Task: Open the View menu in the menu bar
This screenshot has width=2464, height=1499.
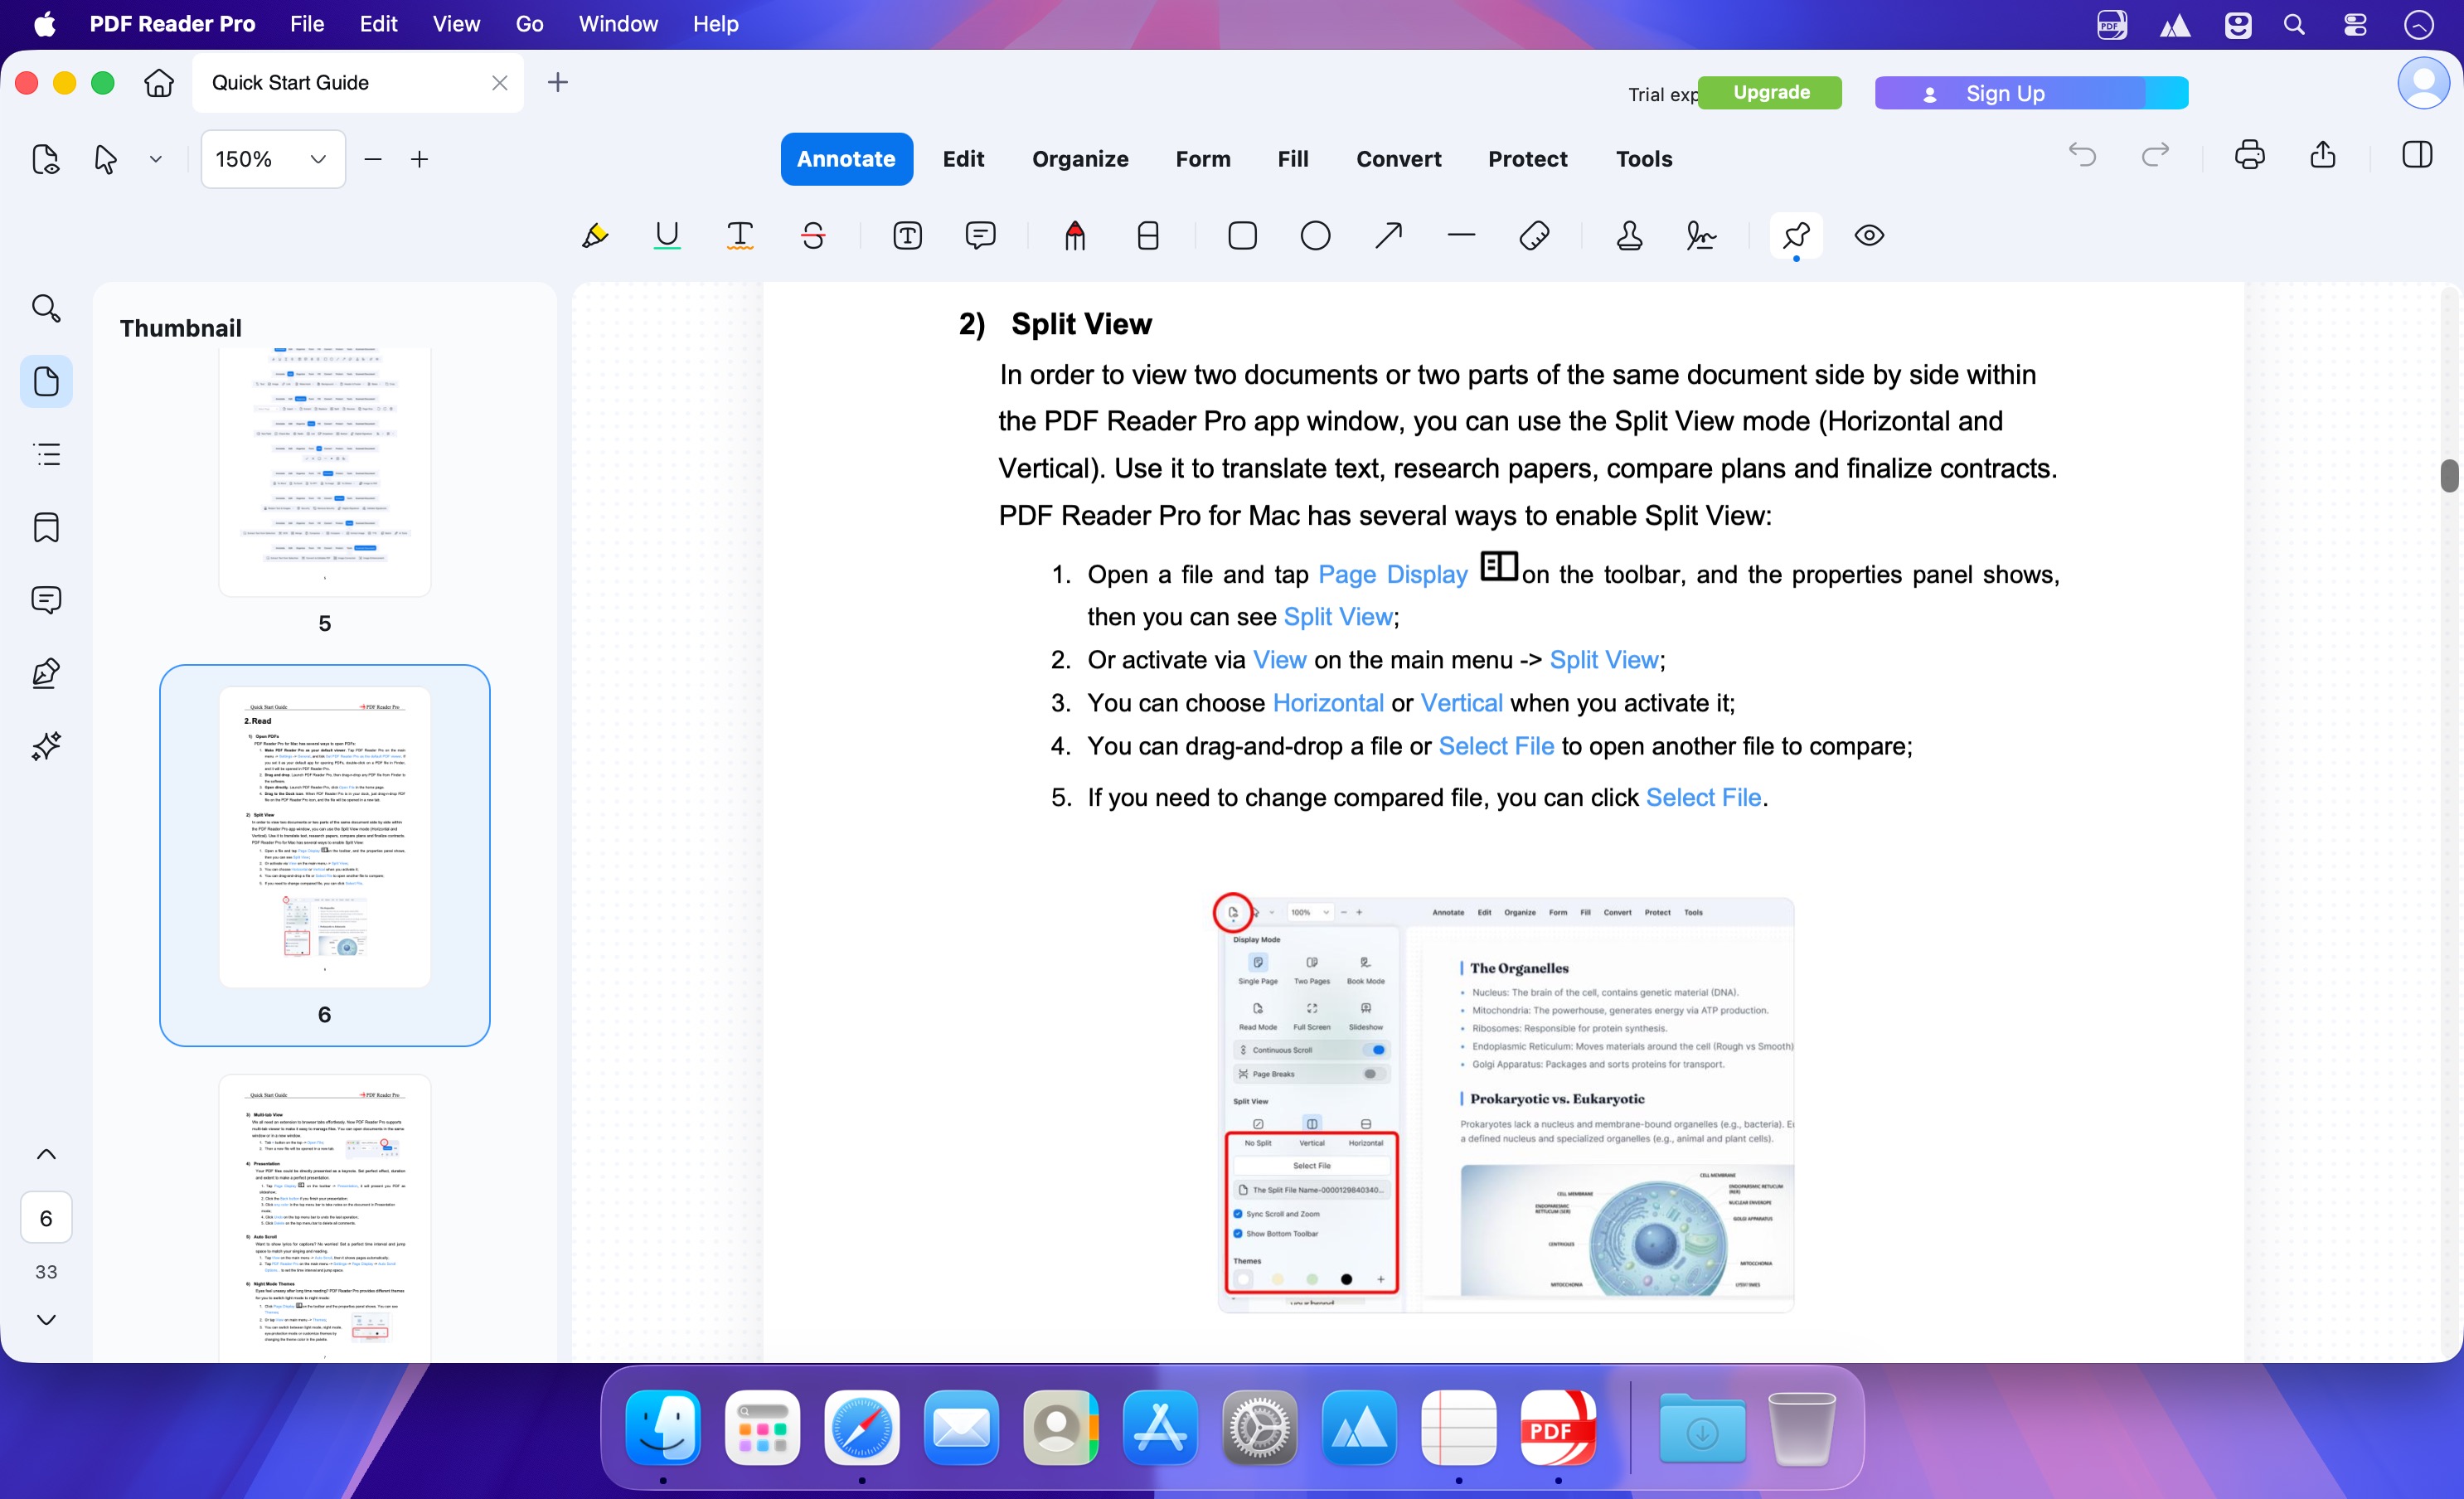Action: tap(456, 24)
